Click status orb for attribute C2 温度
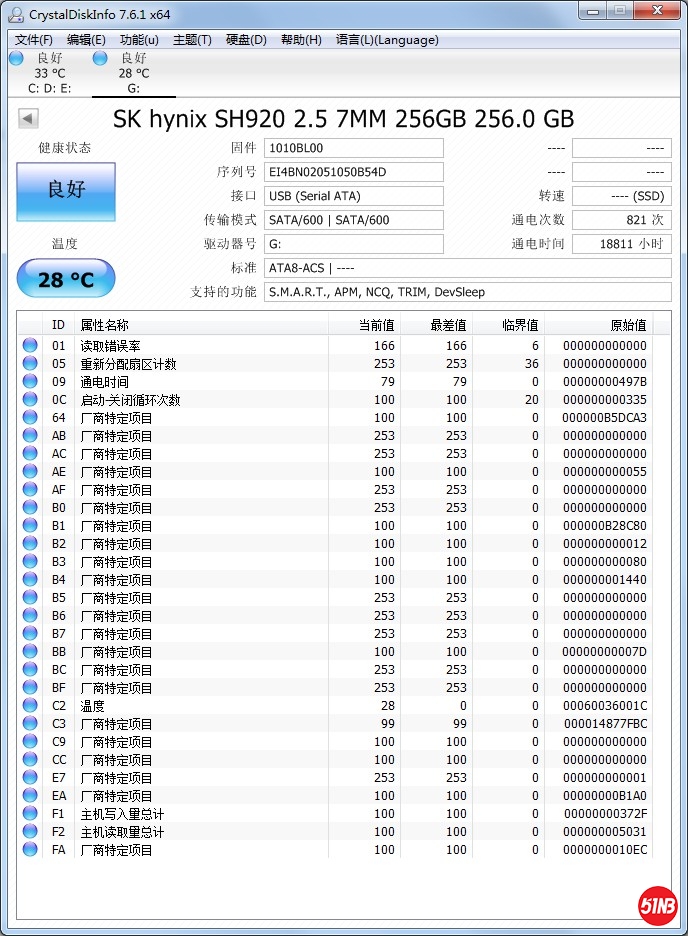688x936 pixels. pos(30,706)
